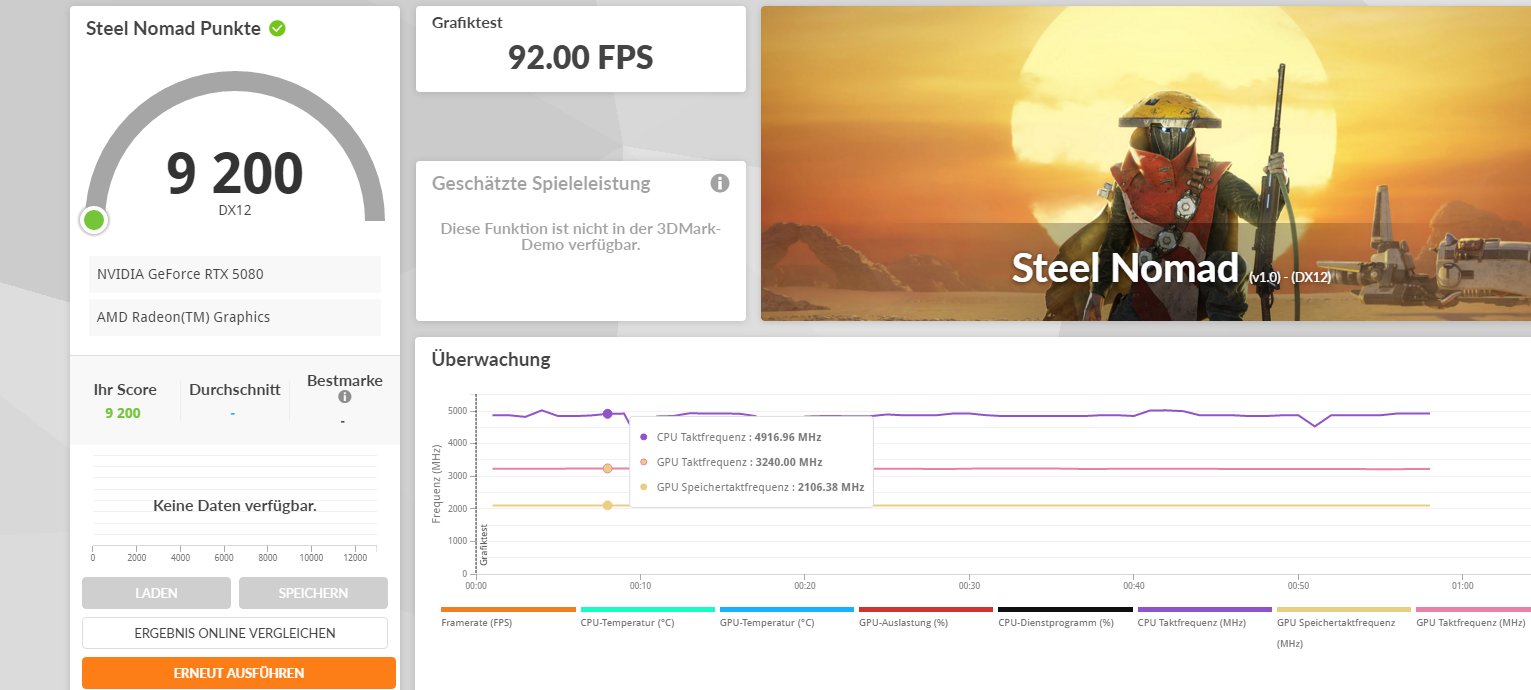The image size is (1531, 690).
Task: Click the purple CPU clock marker on the graph
Action: tap(607, 414)
